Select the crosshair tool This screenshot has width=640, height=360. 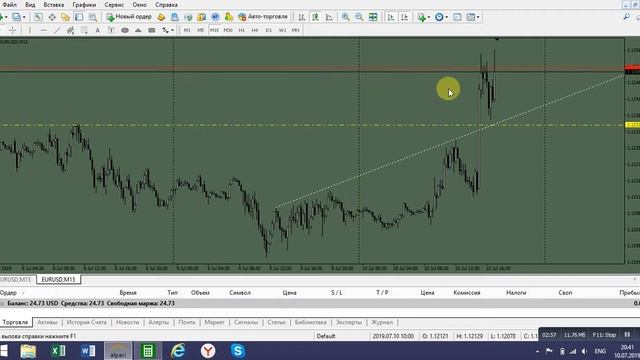(13, 30)
